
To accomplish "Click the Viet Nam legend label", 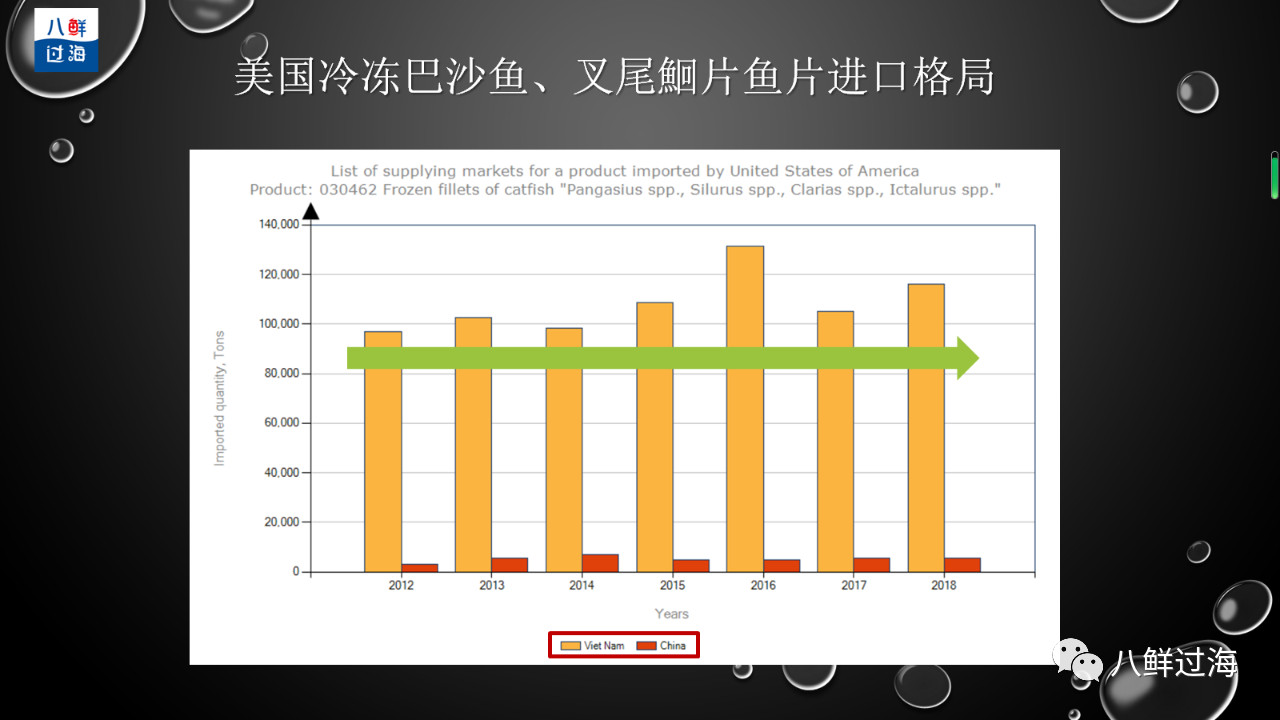I will pos(604,645).
